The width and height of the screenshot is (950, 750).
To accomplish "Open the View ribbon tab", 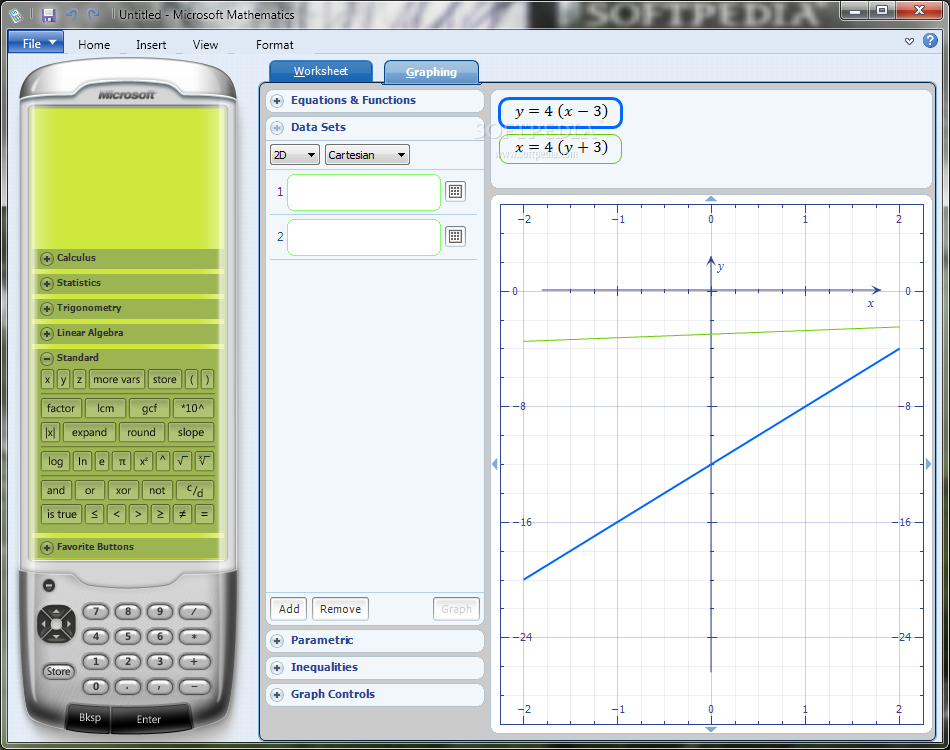I will (205, 45).
